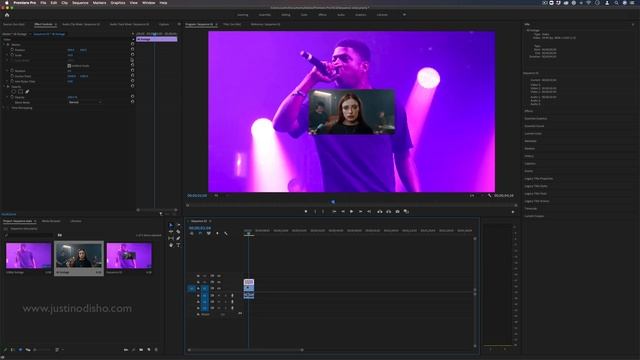
Task: Expand the Time Remapping group
Action: (4, 108)
